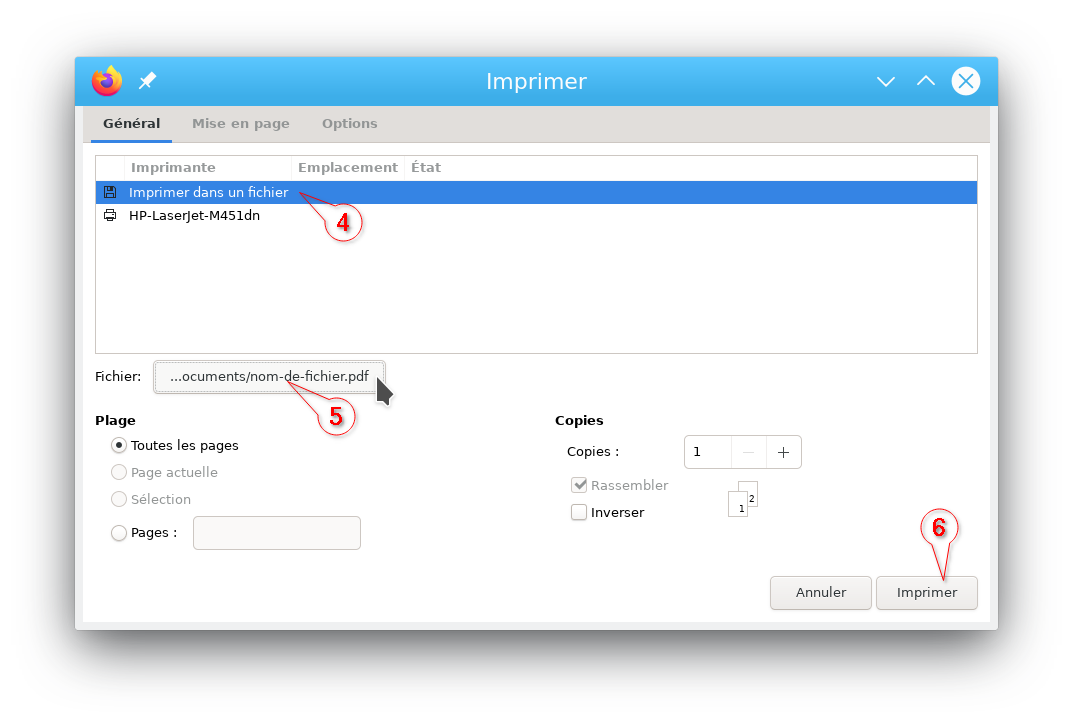
Task: Minimize the Imprimer dialog with down chevron
Action: 885,81
